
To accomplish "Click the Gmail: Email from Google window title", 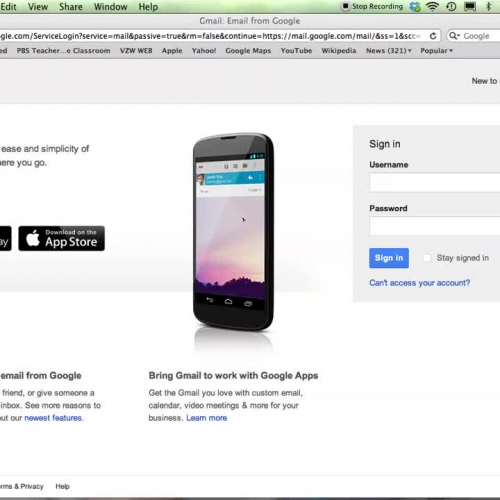I will click(250, 21).
